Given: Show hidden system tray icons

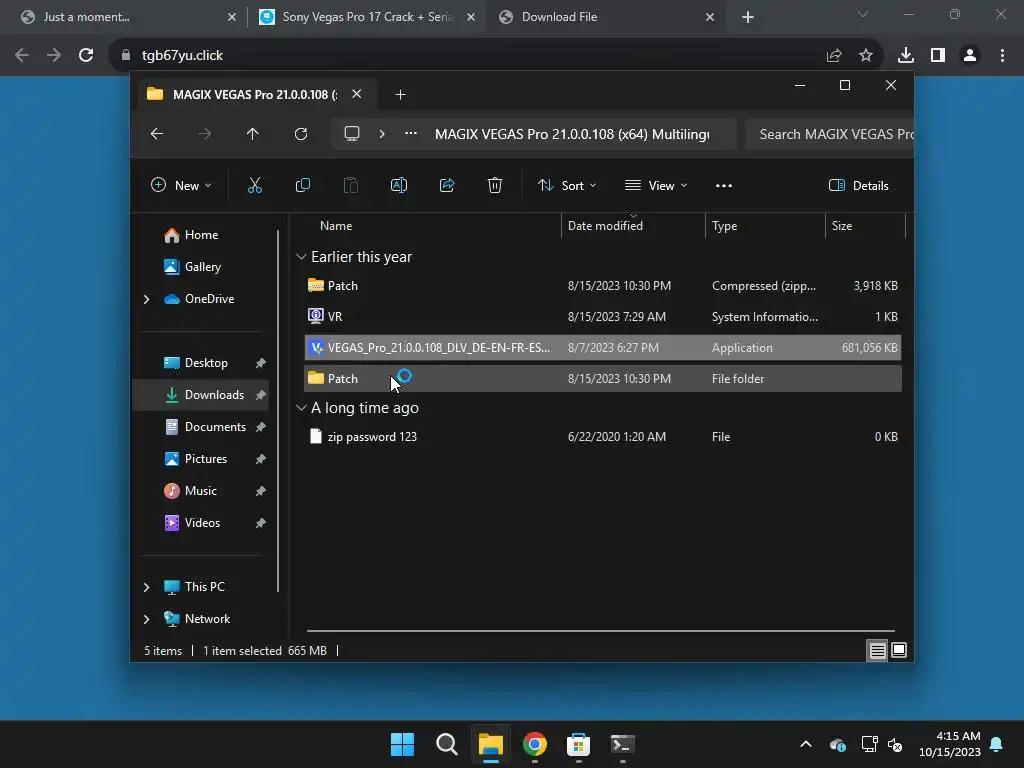Looking at the screenshot, I should coord(806,744).
